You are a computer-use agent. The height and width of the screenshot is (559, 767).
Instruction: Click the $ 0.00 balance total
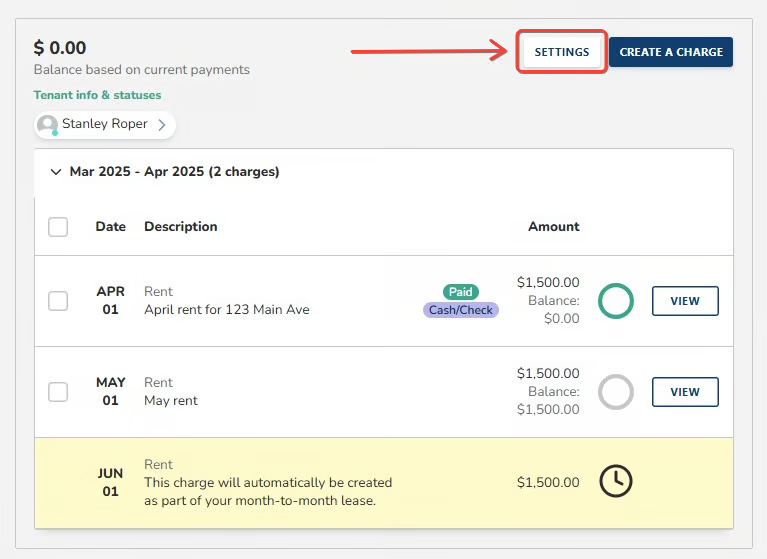(x=60, y=48)
